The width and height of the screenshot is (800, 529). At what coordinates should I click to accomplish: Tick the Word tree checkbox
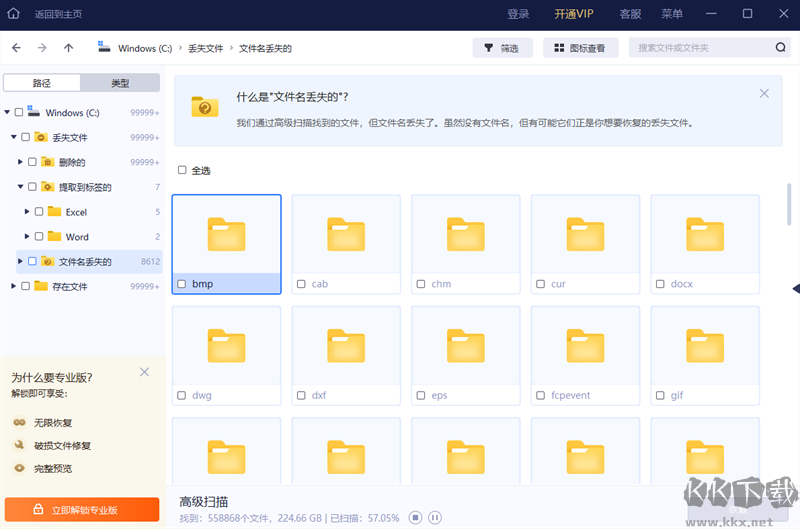coord(39,236)
